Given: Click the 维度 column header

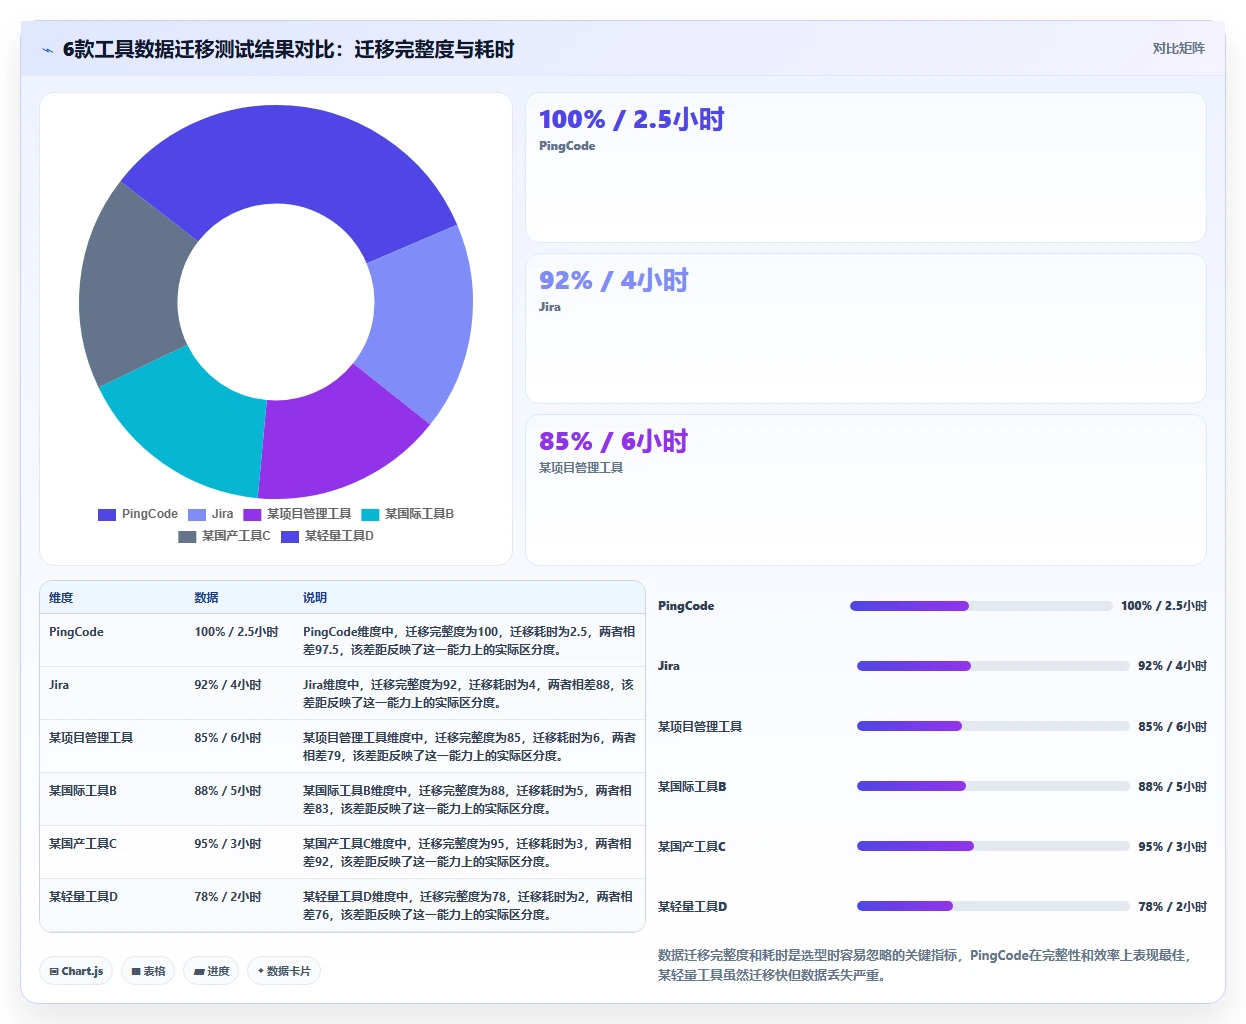Looking at the screenshot, I should 61,598.
